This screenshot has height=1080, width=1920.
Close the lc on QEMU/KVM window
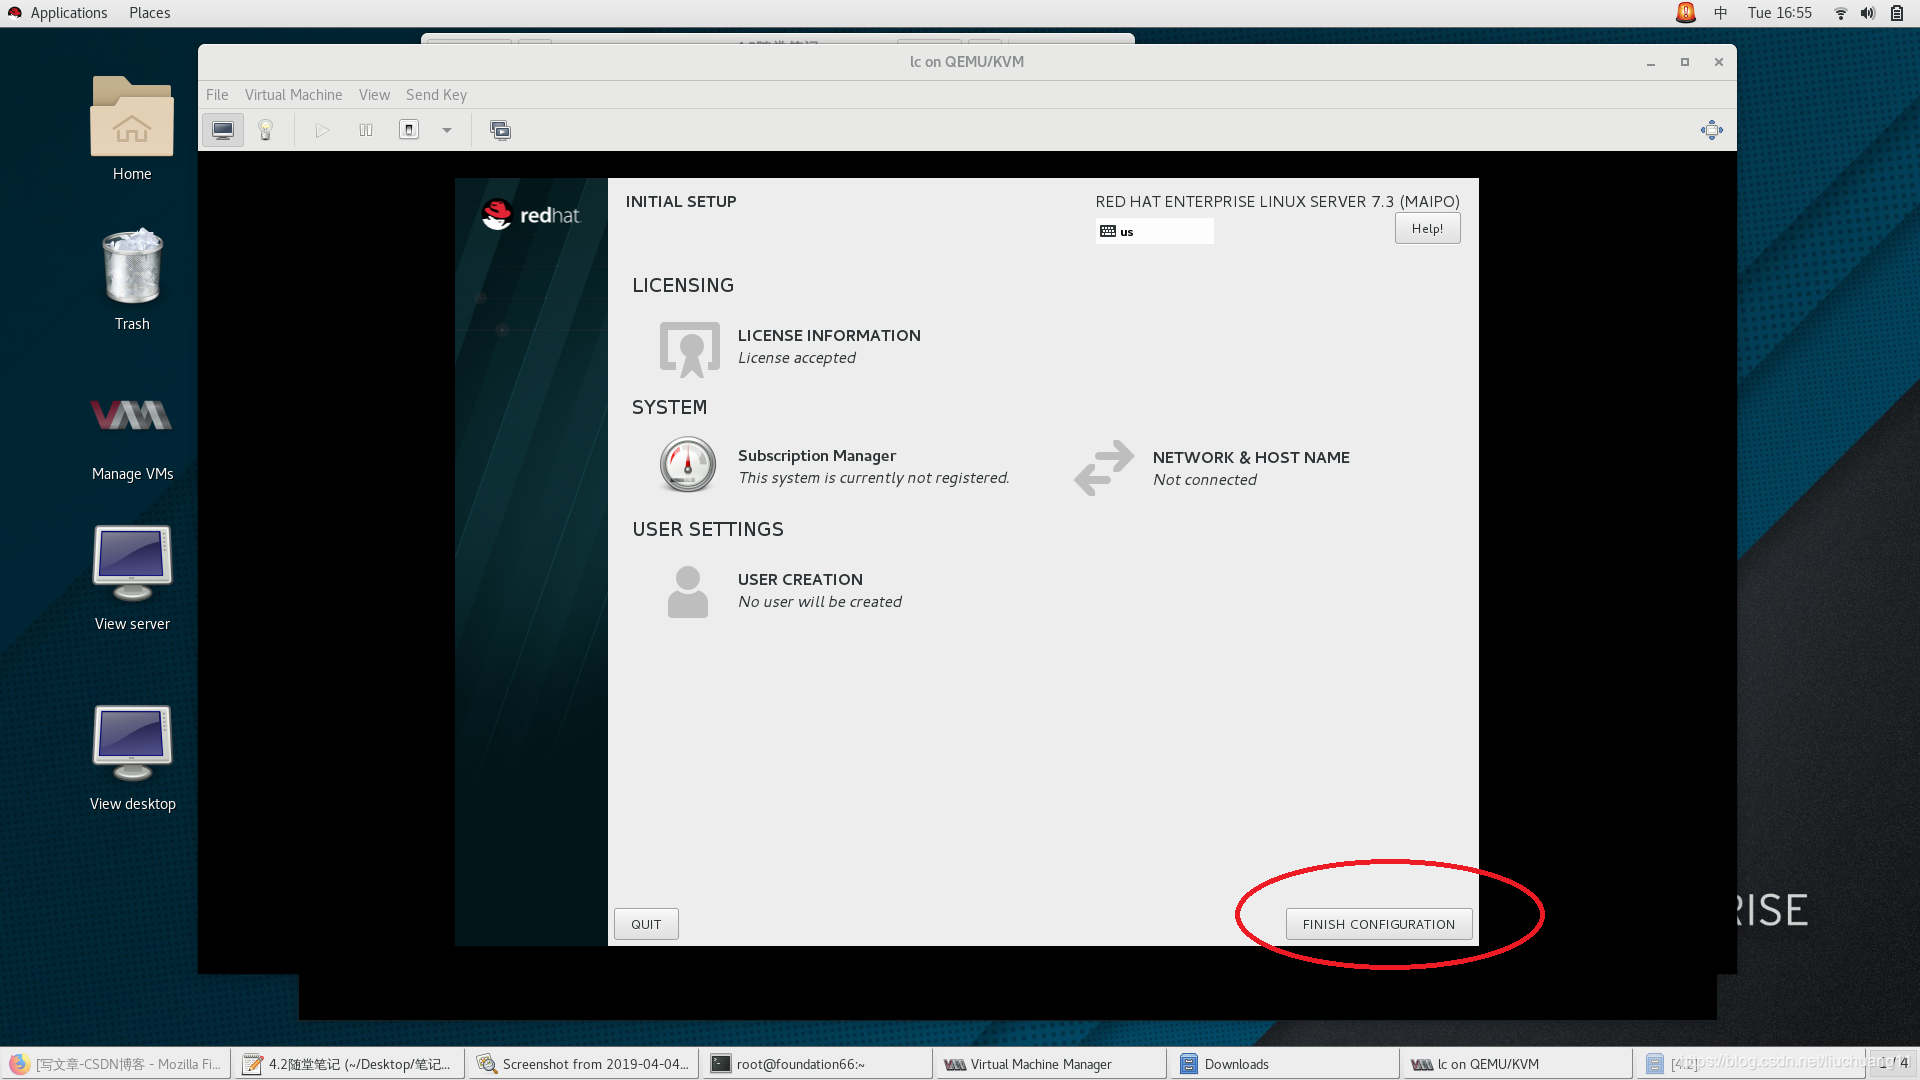[1719, 62]
